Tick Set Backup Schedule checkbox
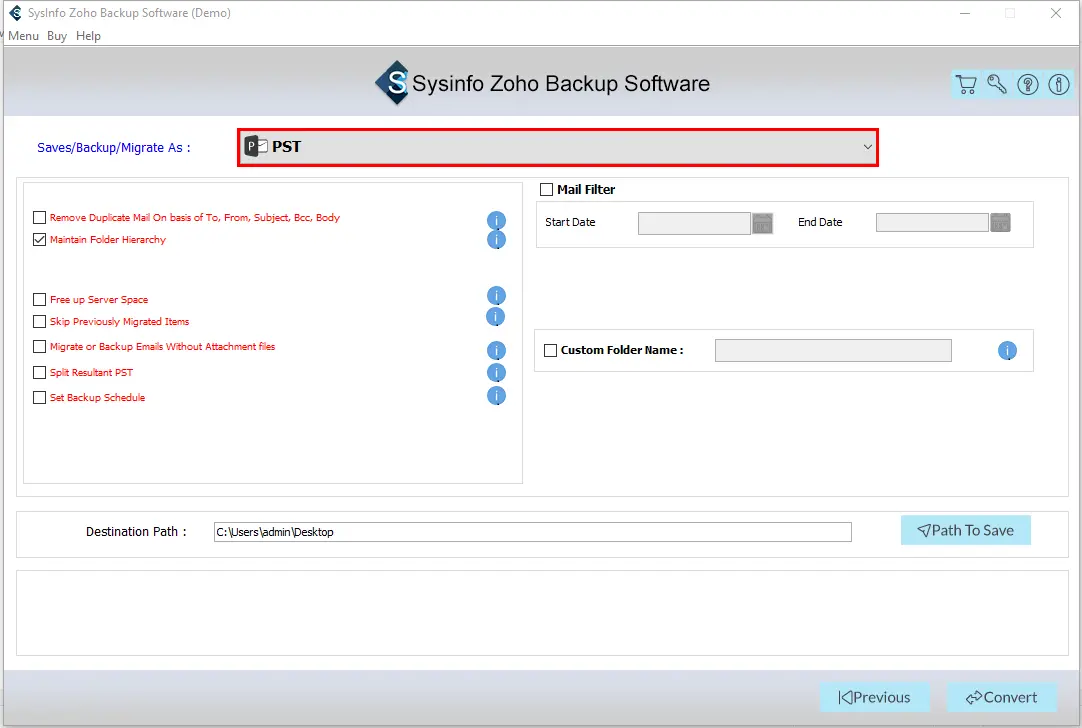1082x728 pixels. click(39, 397)
